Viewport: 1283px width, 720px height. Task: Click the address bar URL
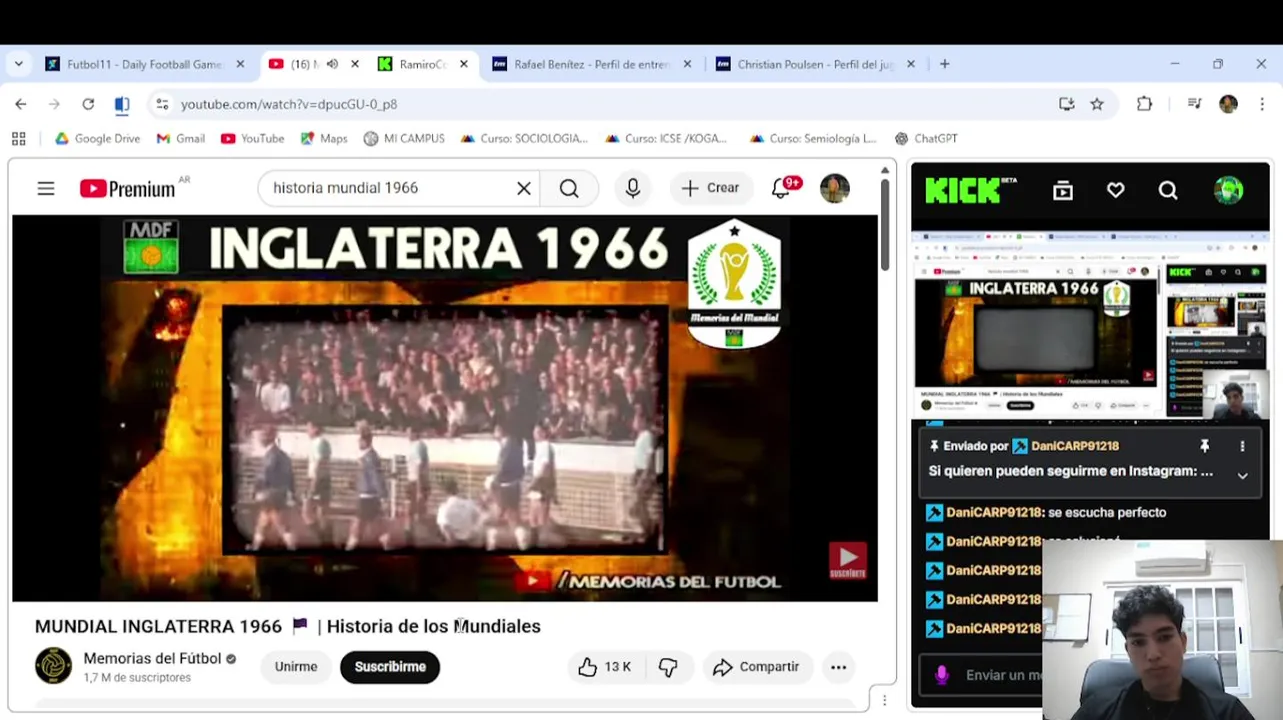click(x=289, y=104)
